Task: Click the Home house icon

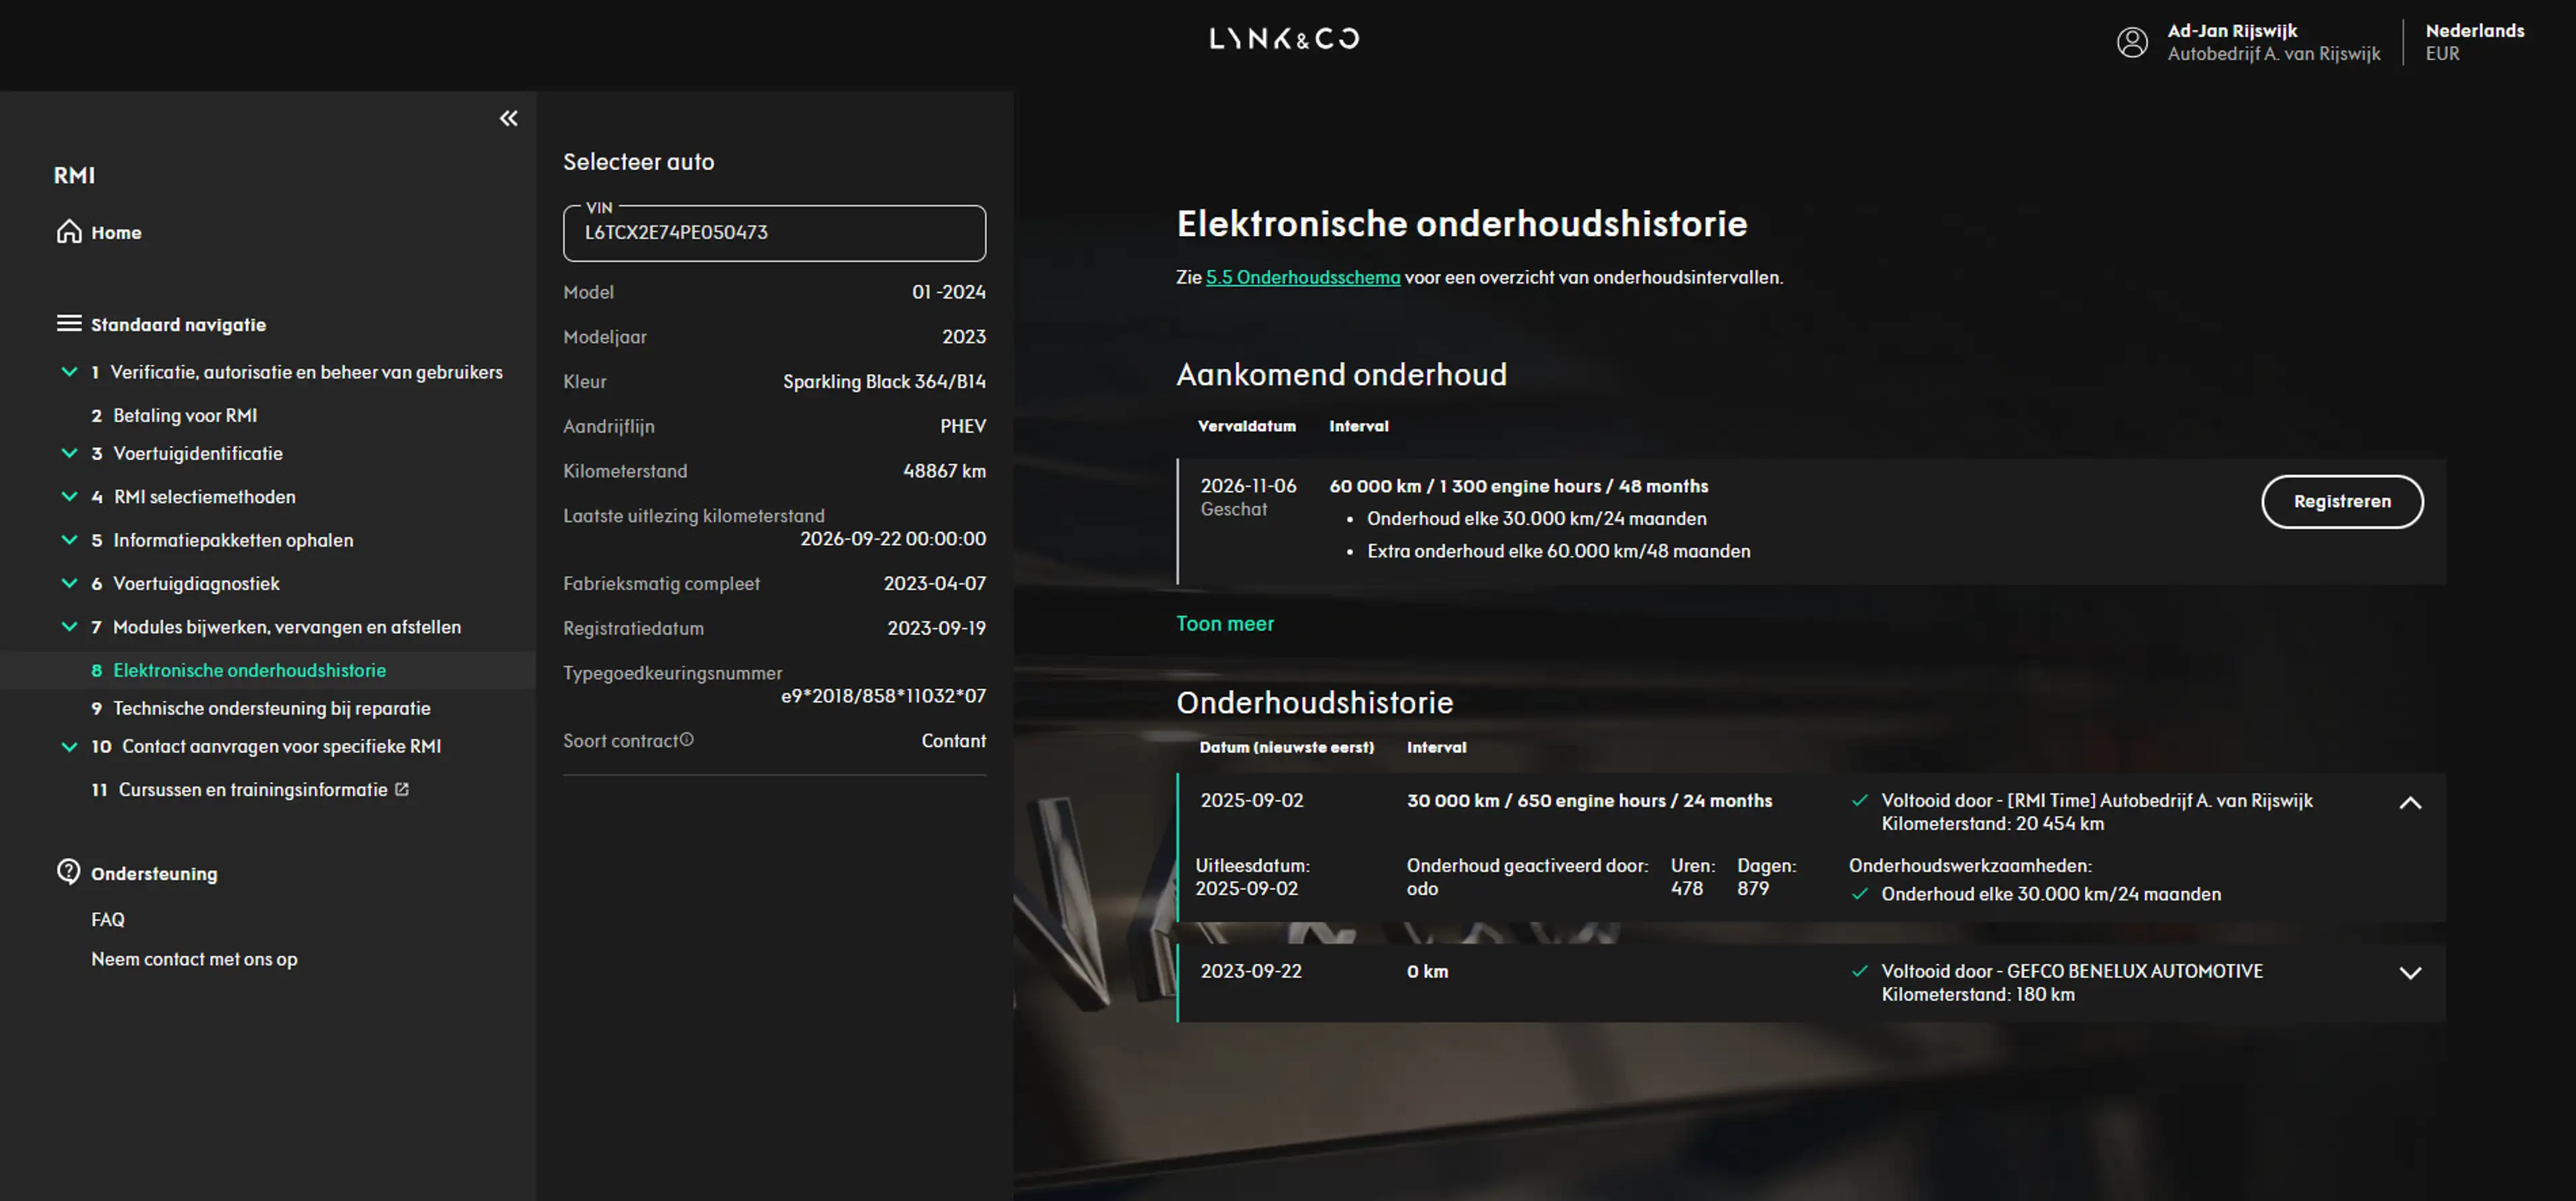Action: coord(68,232)
